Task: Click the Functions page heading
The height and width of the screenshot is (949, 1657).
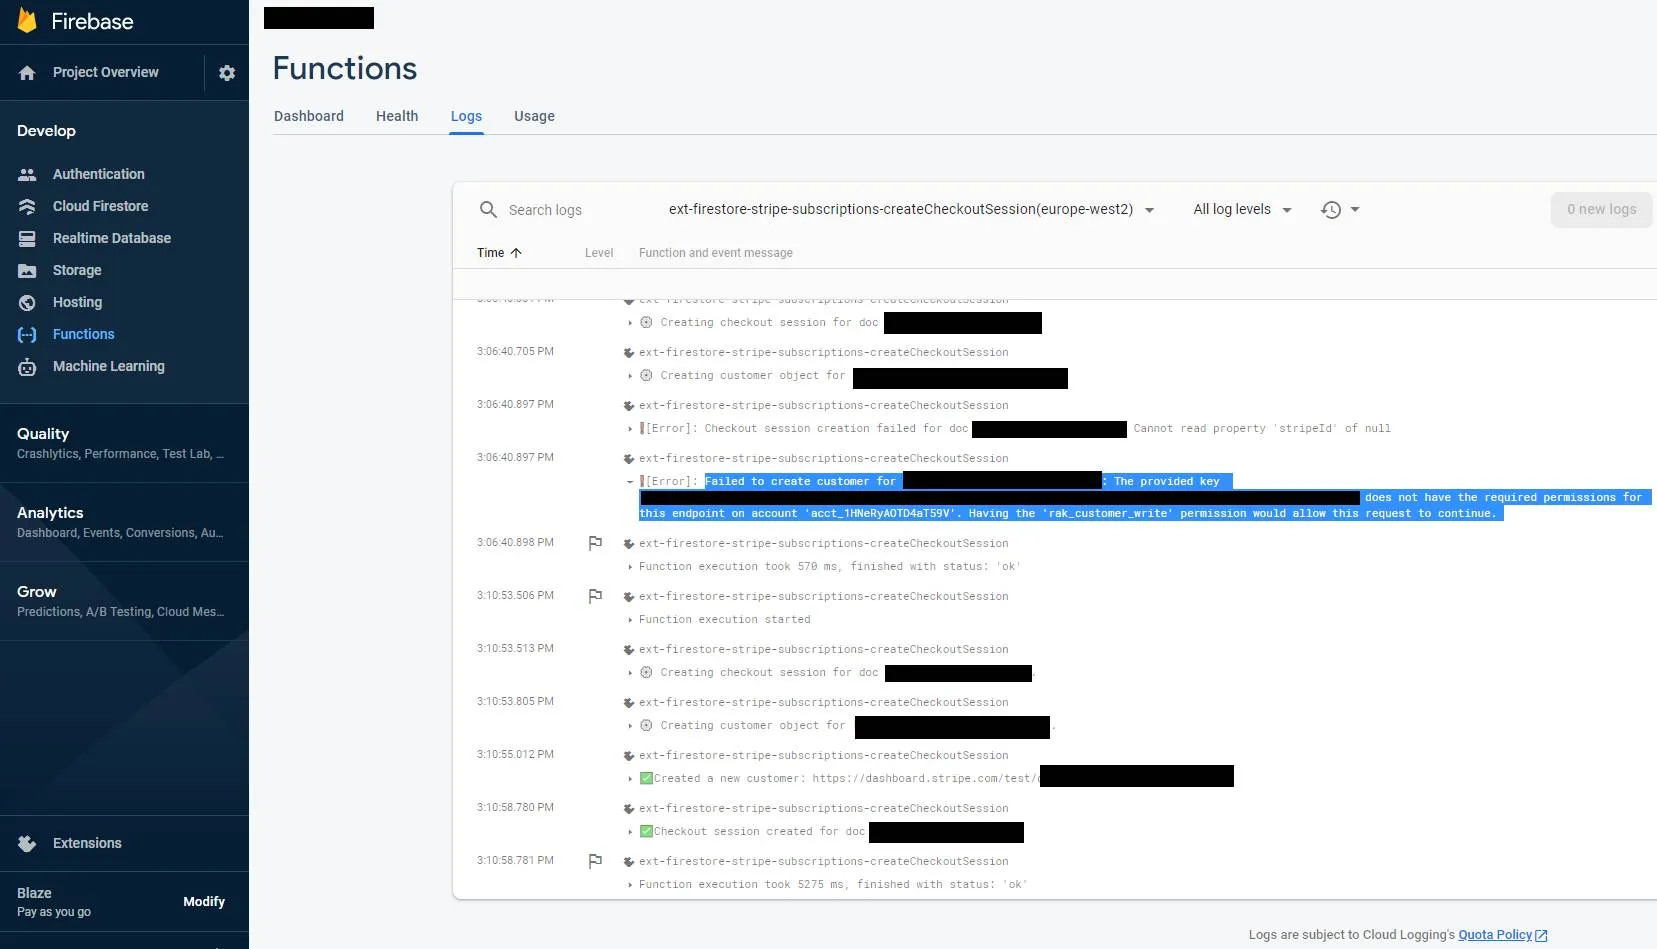Action: tap(345, 68)
